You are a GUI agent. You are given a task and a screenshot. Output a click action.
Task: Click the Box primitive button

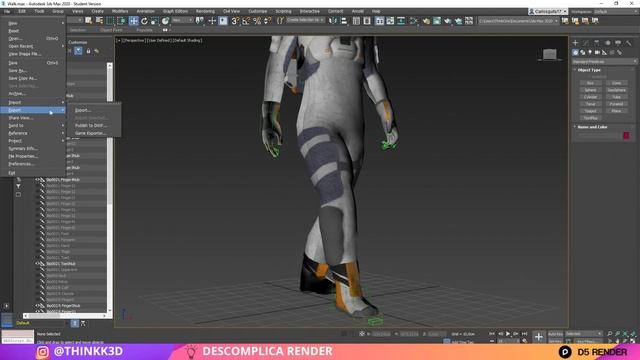tap(590, 83)
